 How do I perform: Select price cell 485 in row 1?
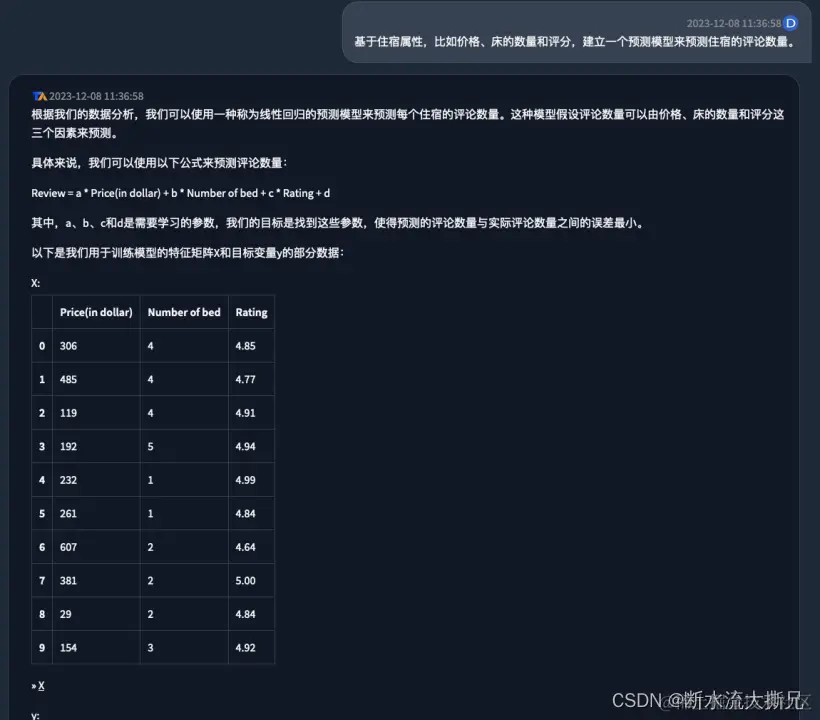click(96, 379)
